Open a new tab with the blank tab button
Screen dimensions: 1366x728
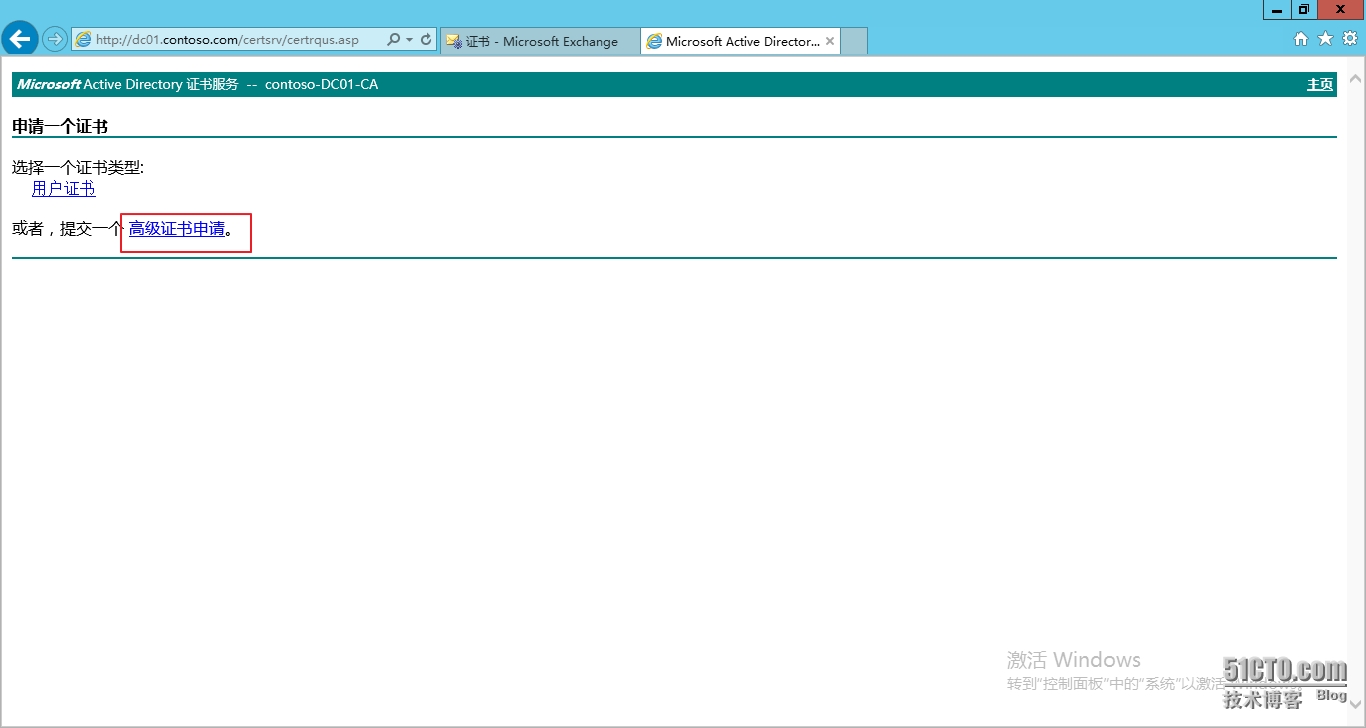coord(854,41)
